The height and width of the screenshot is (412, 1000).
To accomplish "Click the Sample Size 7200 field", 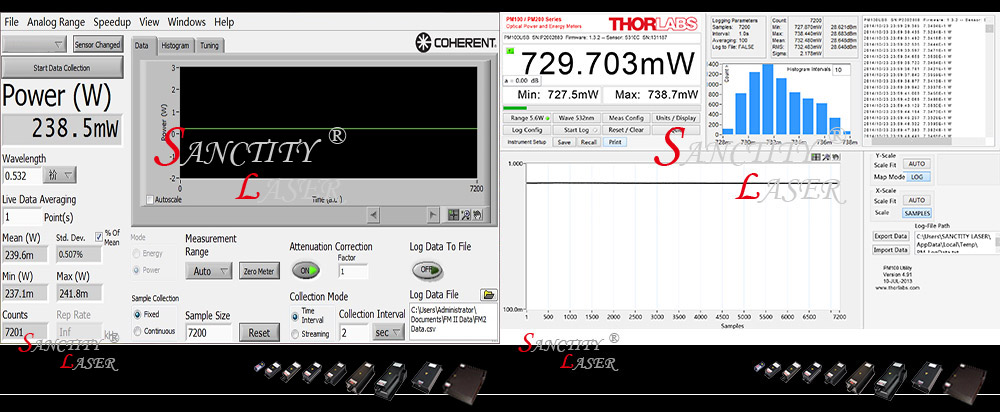I will point(209,333).
